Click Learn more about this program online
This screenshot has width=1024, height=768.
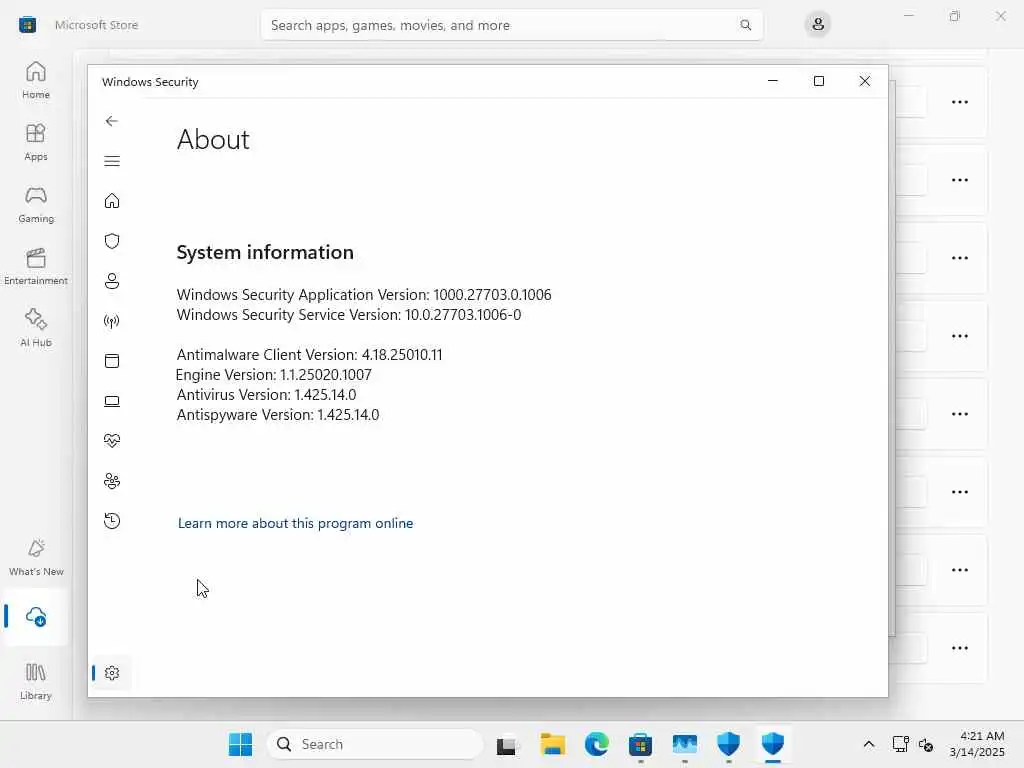pos(295,523)
